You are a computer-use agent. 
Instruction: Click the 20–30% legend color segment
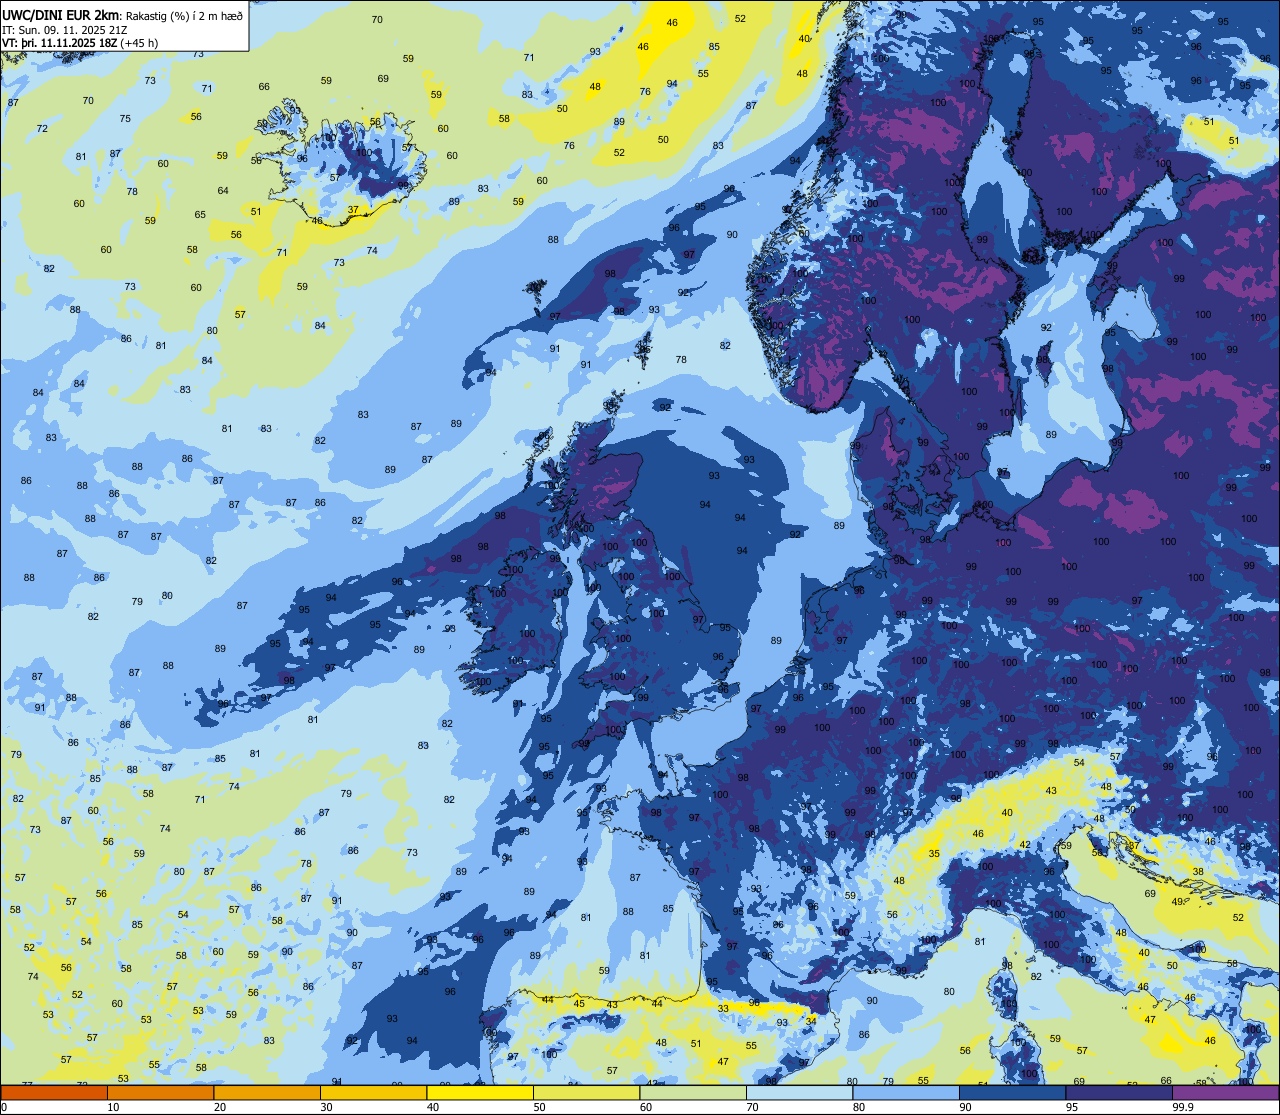click(267, 1093)
